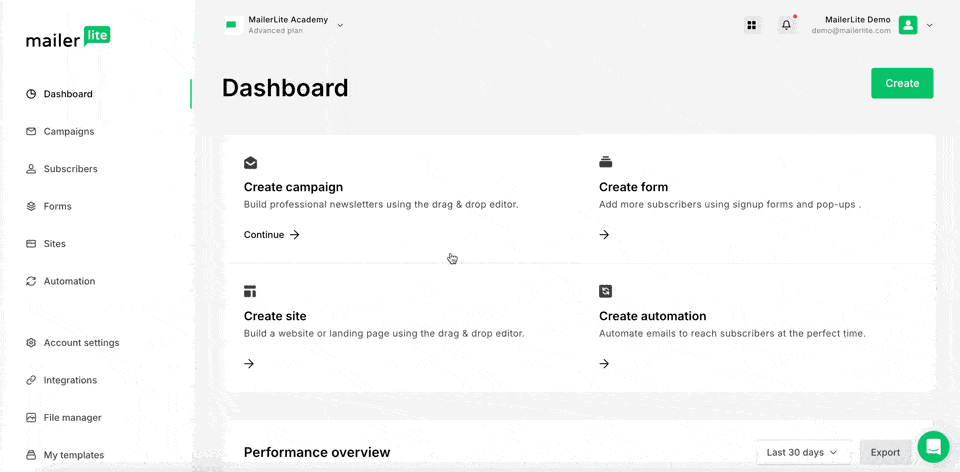Expand the MailerLite Demo profile menu

coord(930,25)
